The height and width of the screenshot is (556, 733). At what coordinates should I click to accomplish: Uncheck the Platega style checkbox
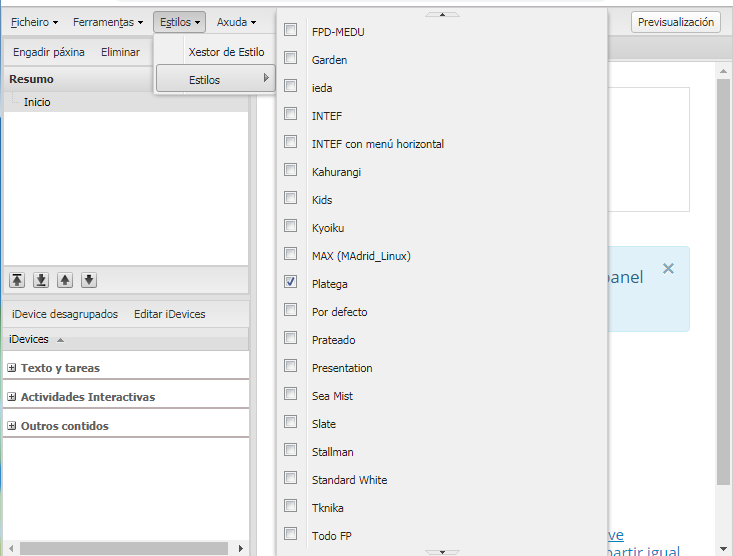click(x=291, y=283)
